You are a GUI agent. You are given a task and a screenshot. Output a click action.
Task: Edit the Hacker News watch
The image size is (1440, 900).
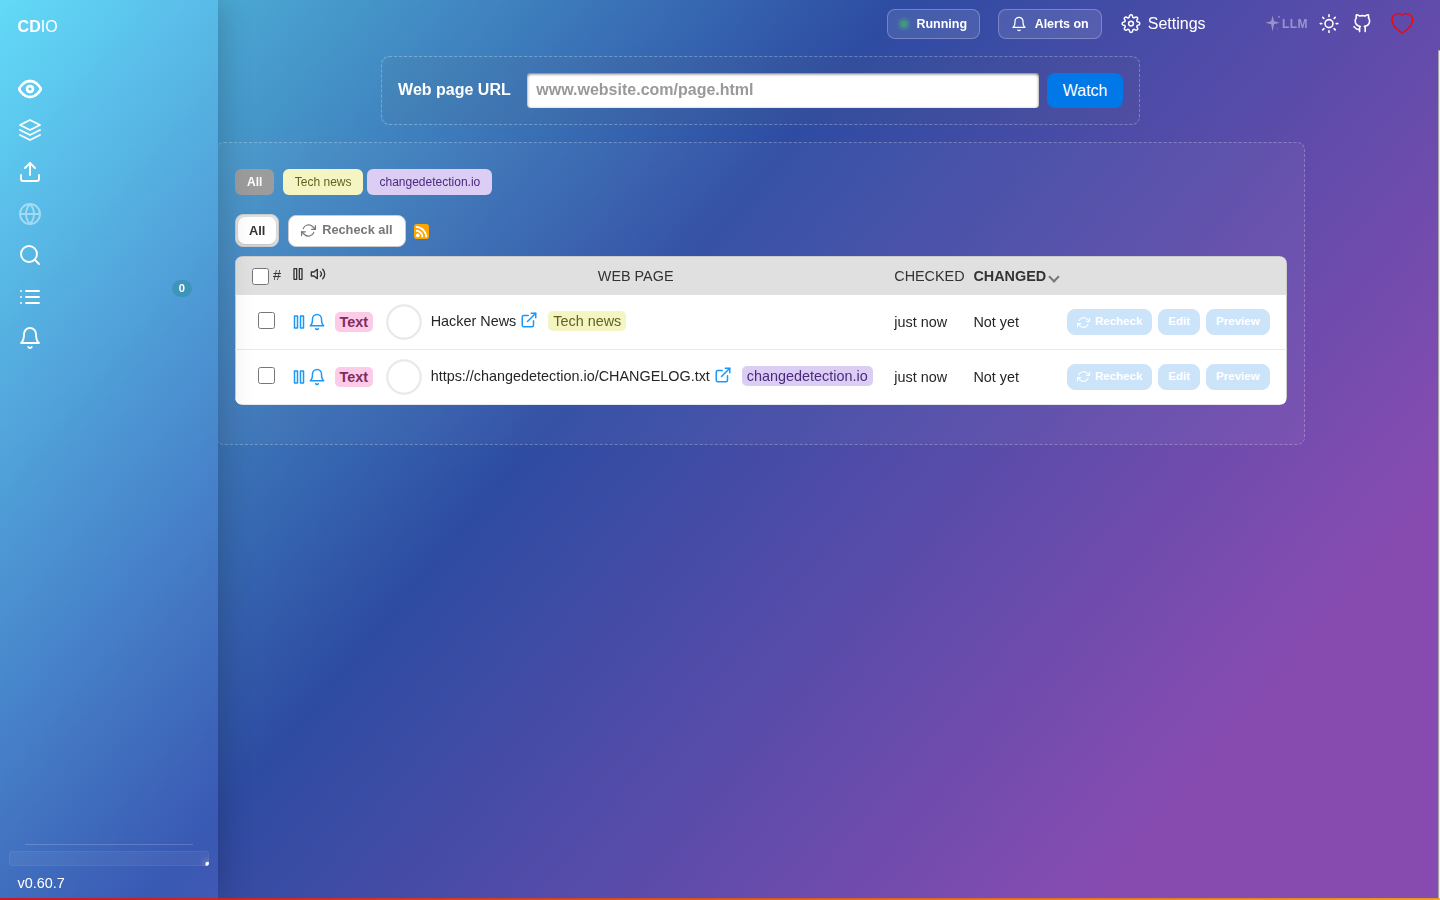point(1179,322)
